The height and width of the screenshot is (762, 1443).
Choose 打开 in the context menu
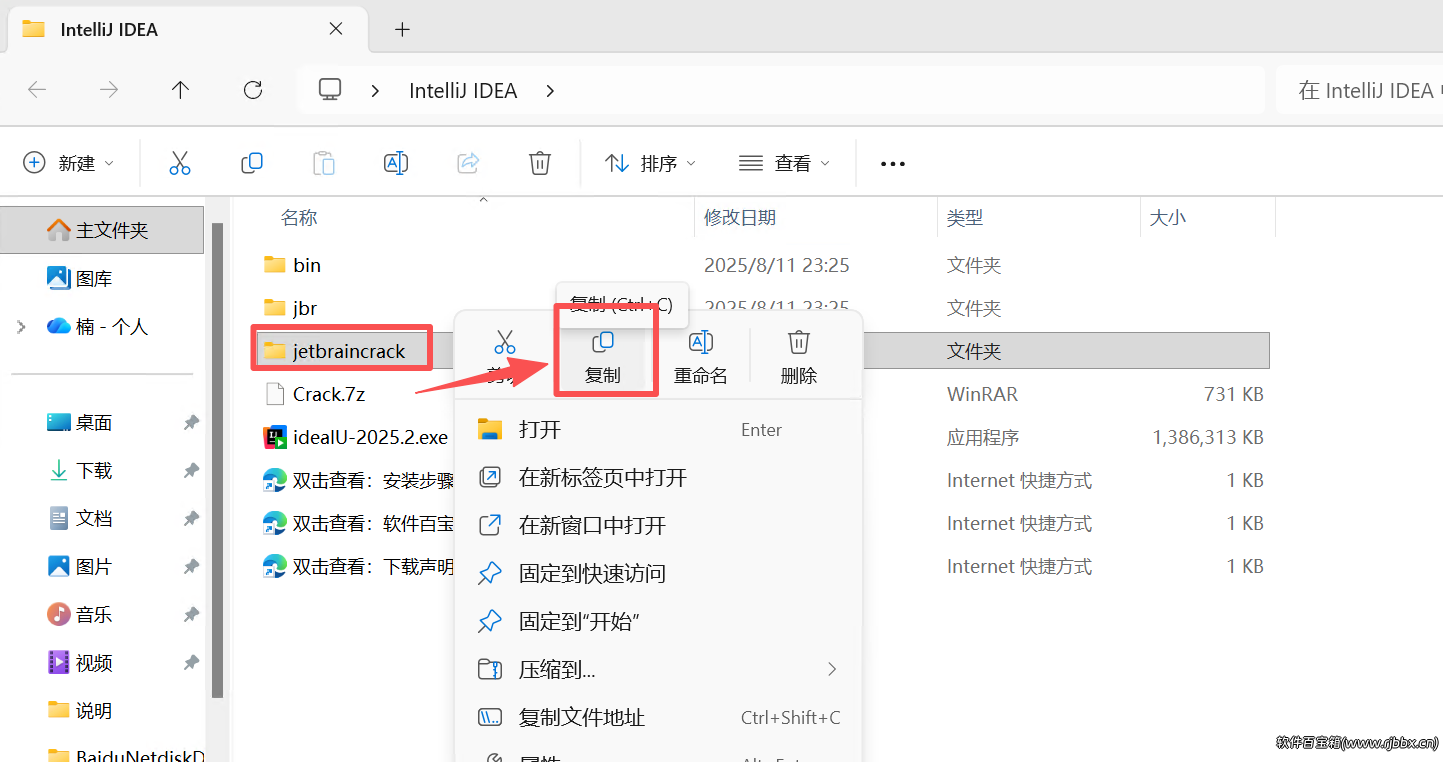658,430
